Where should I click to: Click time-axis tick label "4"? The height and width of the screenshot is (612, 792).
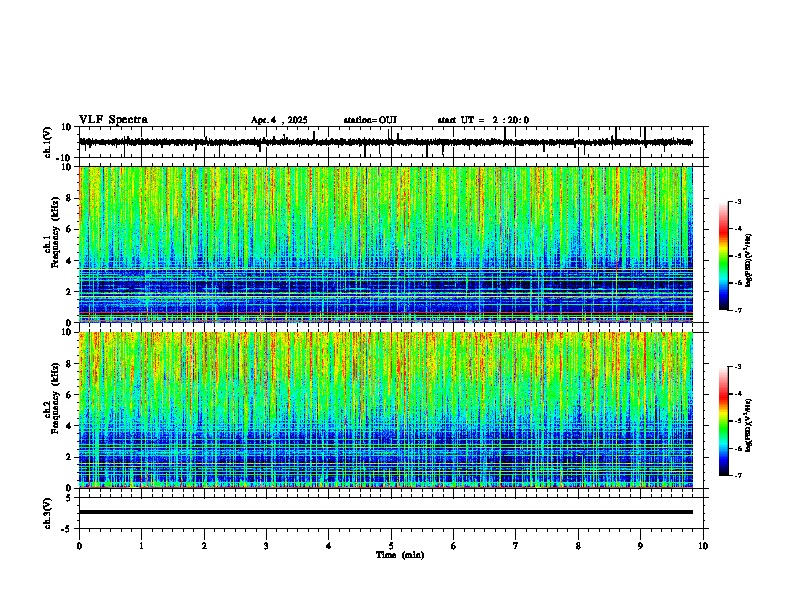[329, 546]
